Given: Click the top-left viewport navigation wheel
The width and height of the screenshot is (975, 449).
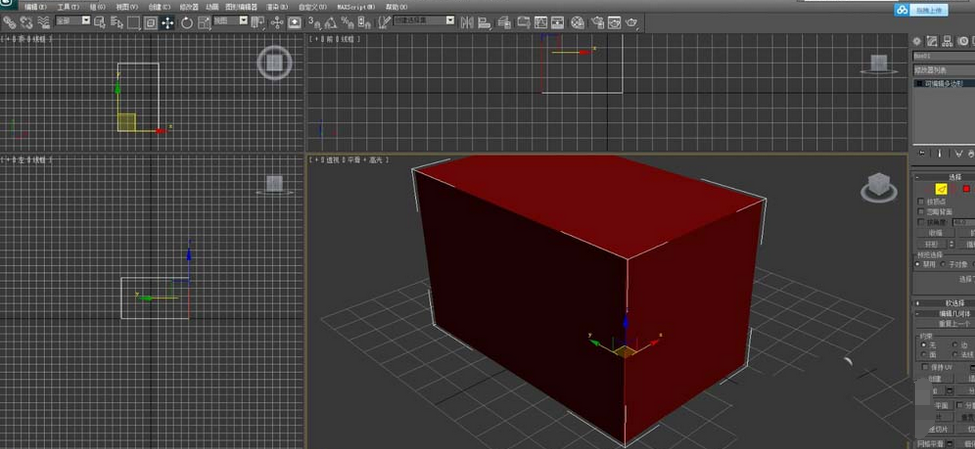Looking at the screenshot, I should [x=273, y=63].
